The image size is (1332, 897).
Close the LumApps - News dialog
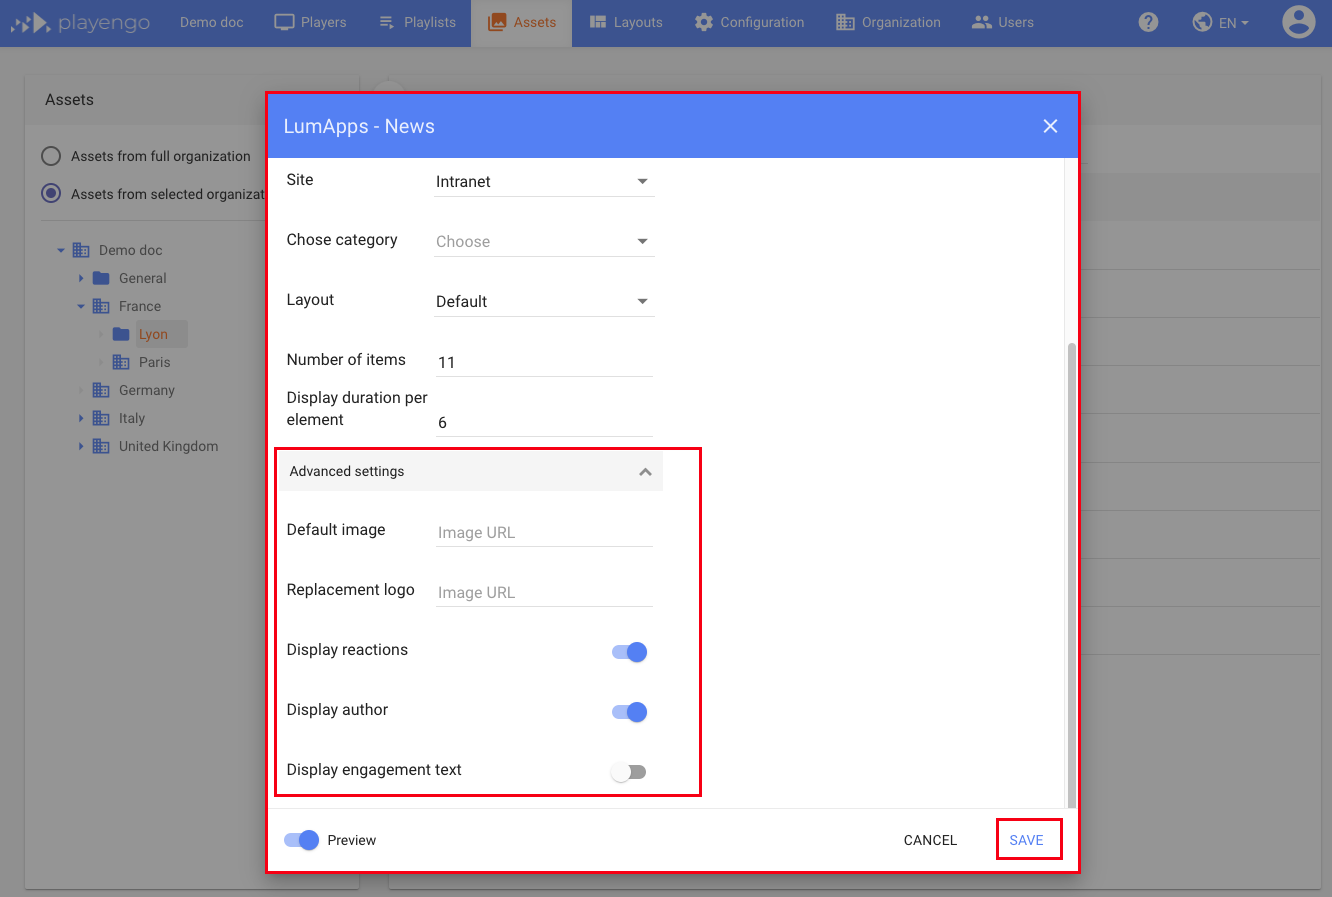[x=1050, y=126]
